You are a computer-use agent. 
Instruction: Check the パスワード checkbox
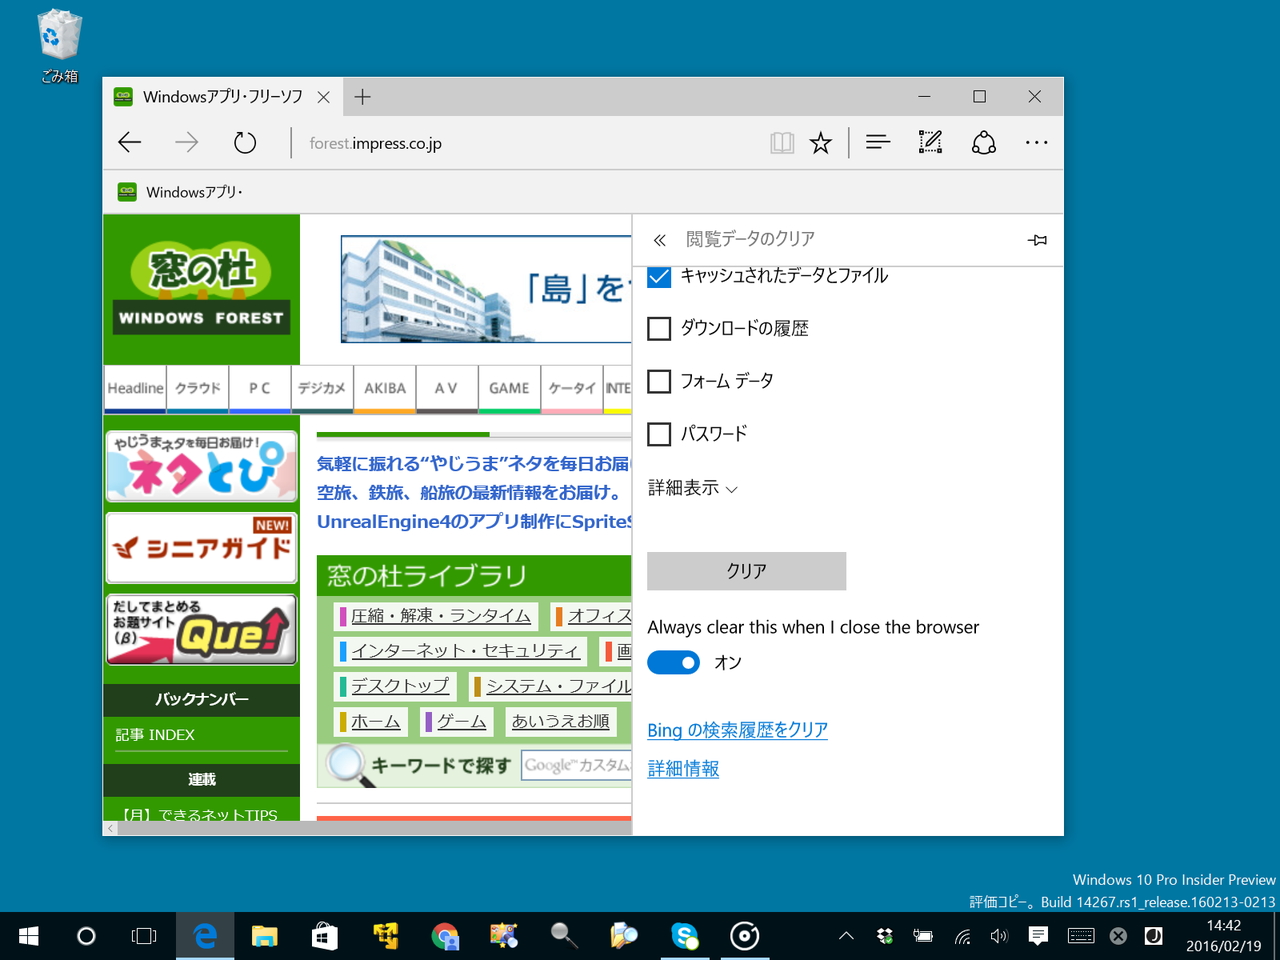pos(658,434)
